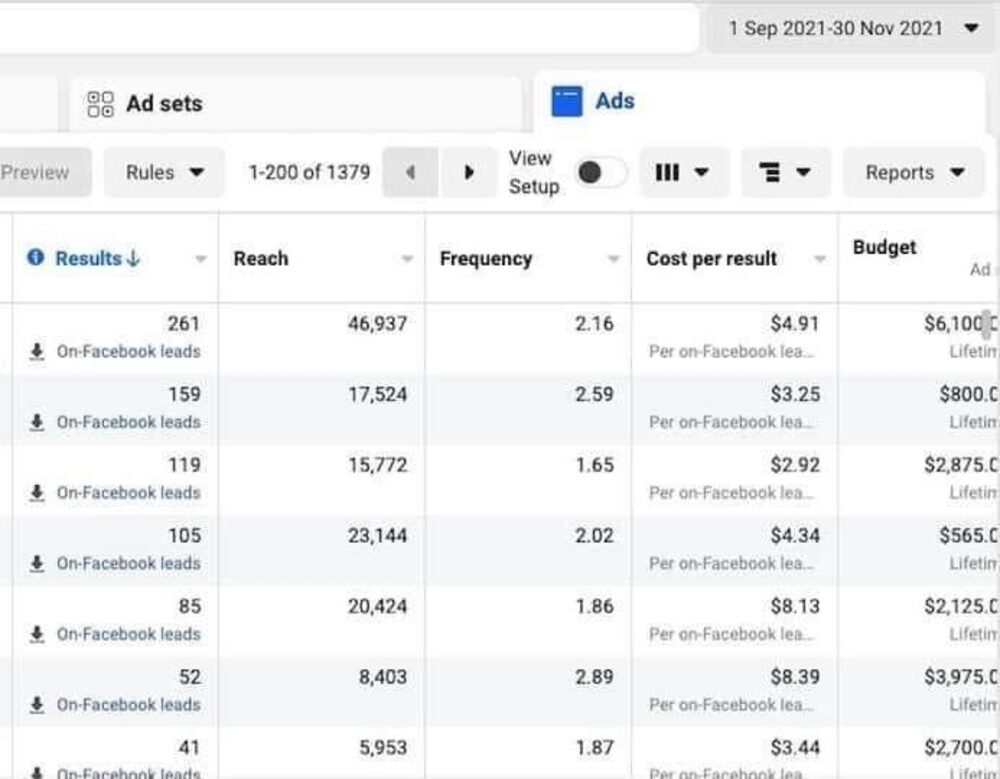Download leads icon for 119 results row
Viewport: 1000px width, 779px height.
(x=37, y=493)
